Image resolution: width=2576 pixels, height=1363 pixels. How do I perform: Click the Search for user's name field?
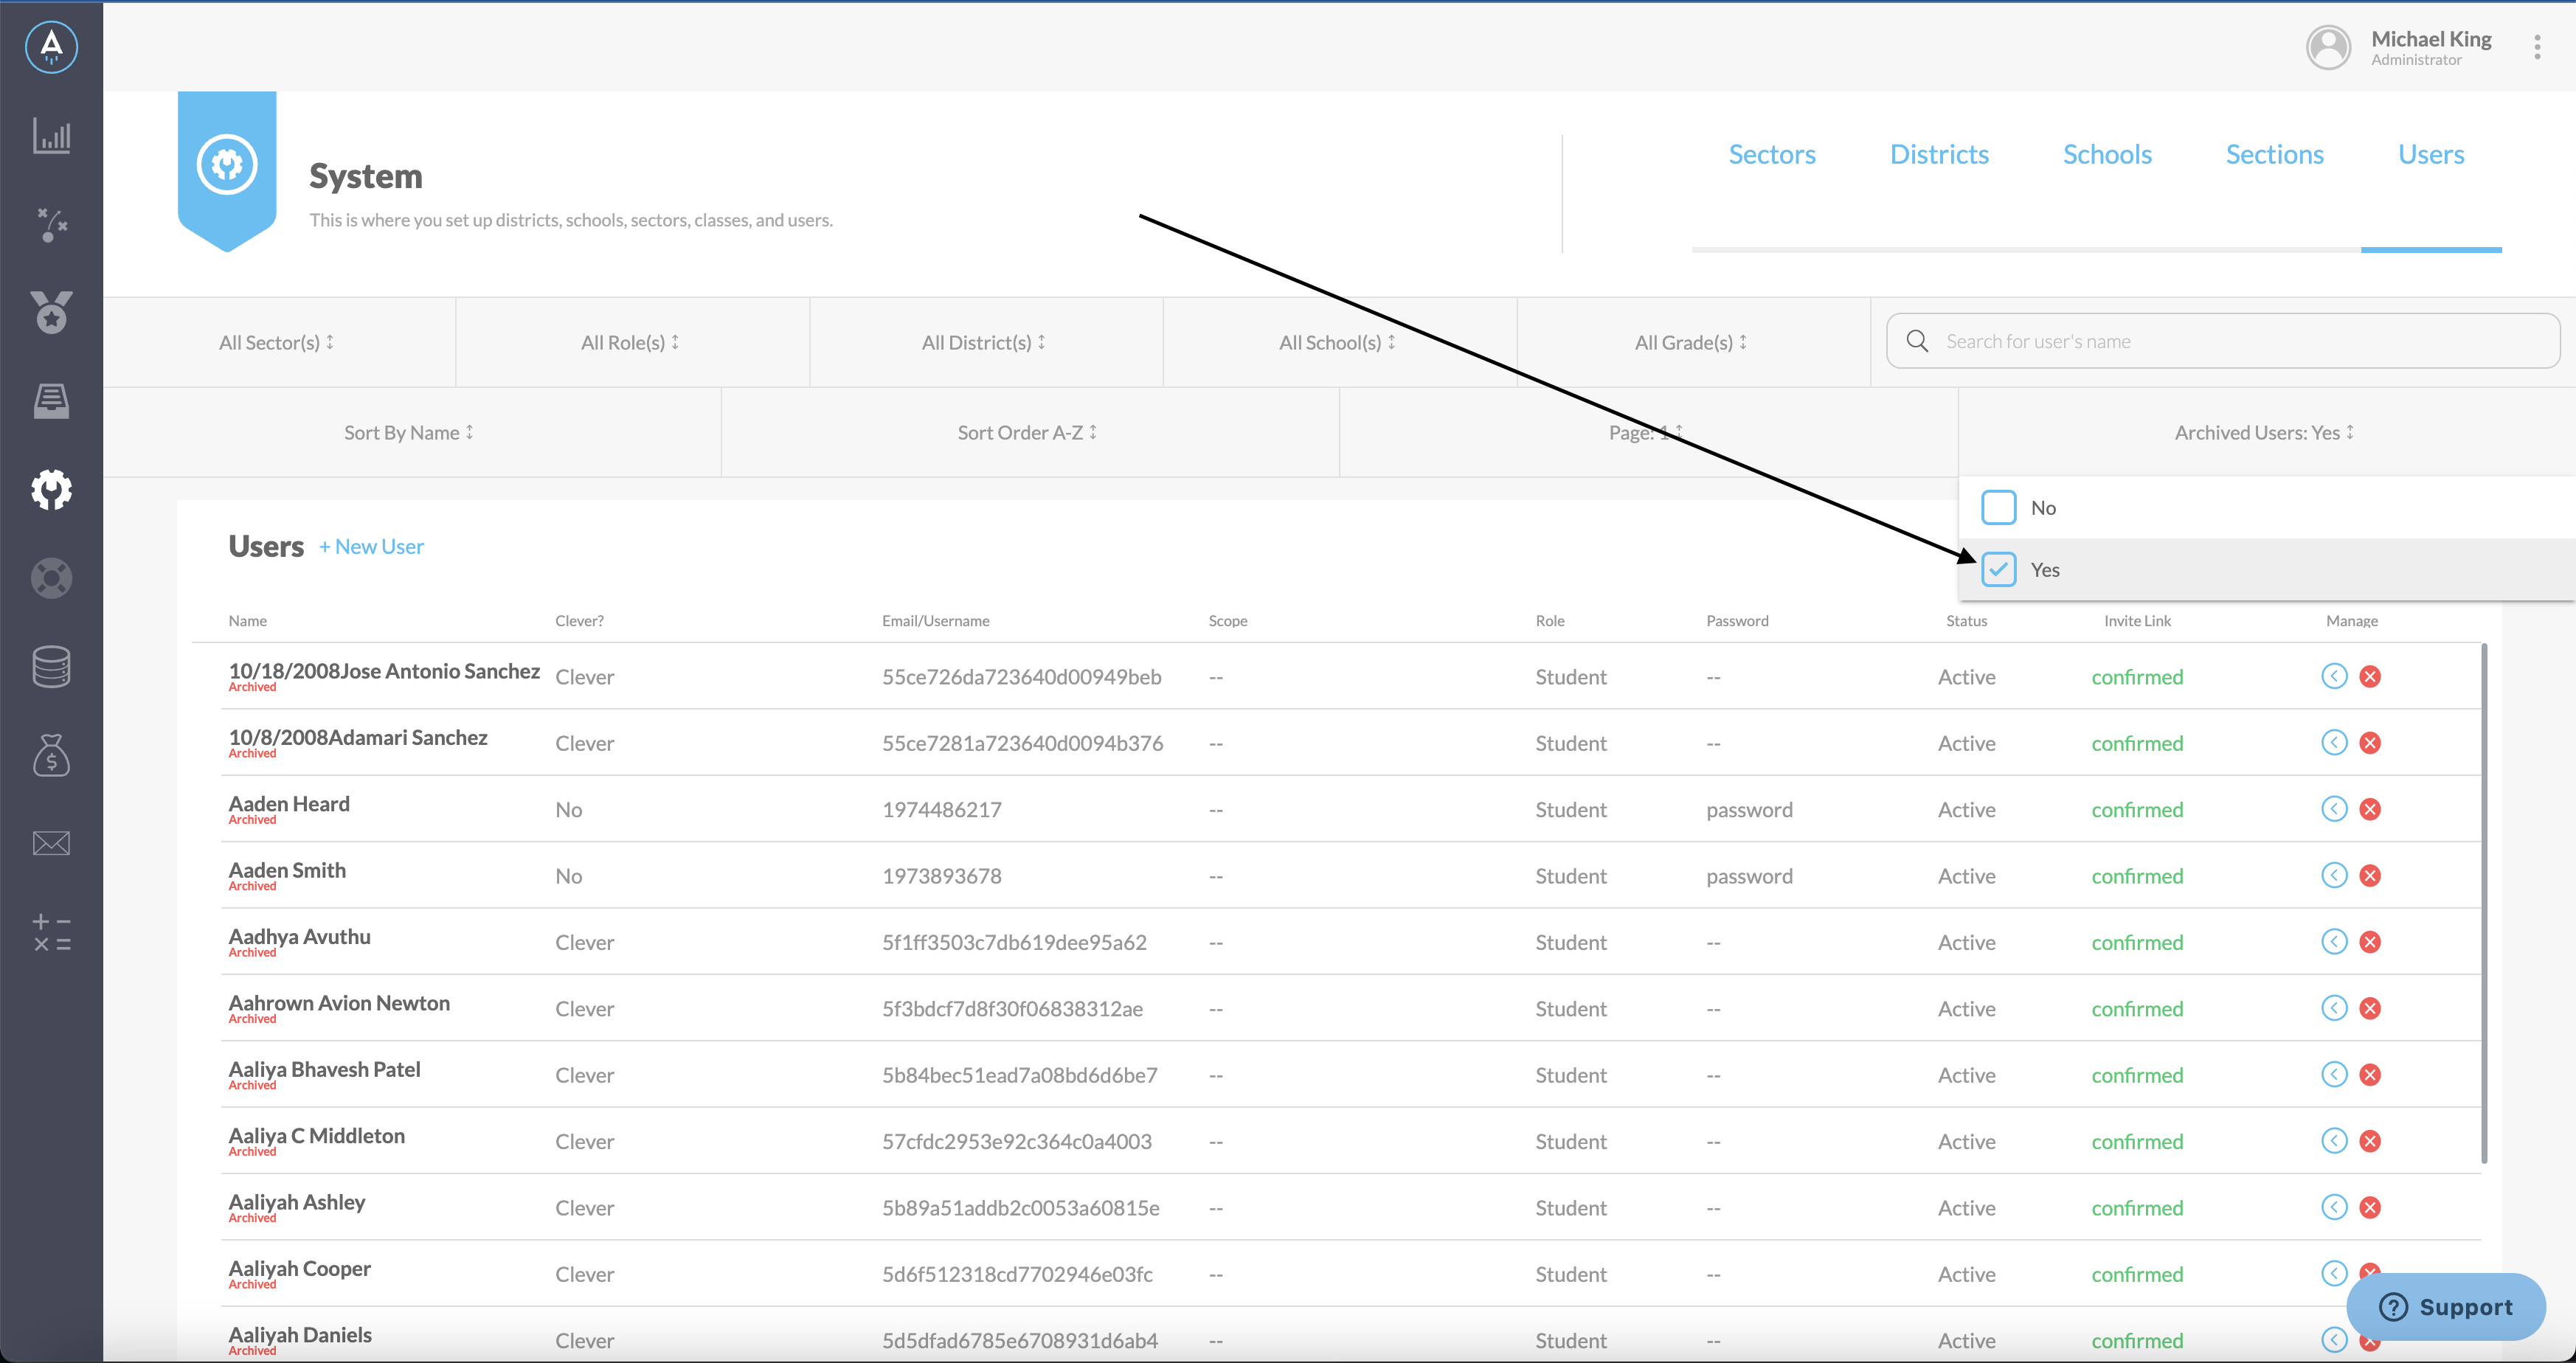2222,341
